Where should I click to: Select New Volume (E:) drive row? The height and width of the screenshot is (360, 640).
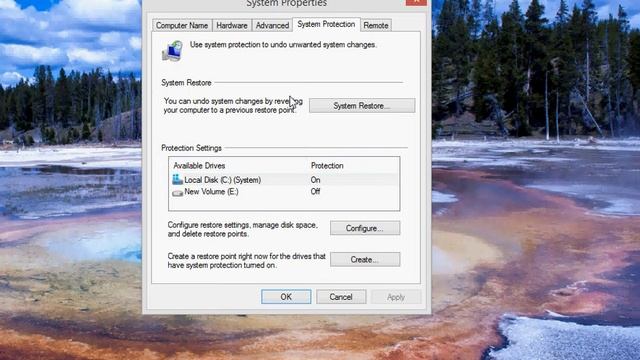coord(284,191)
